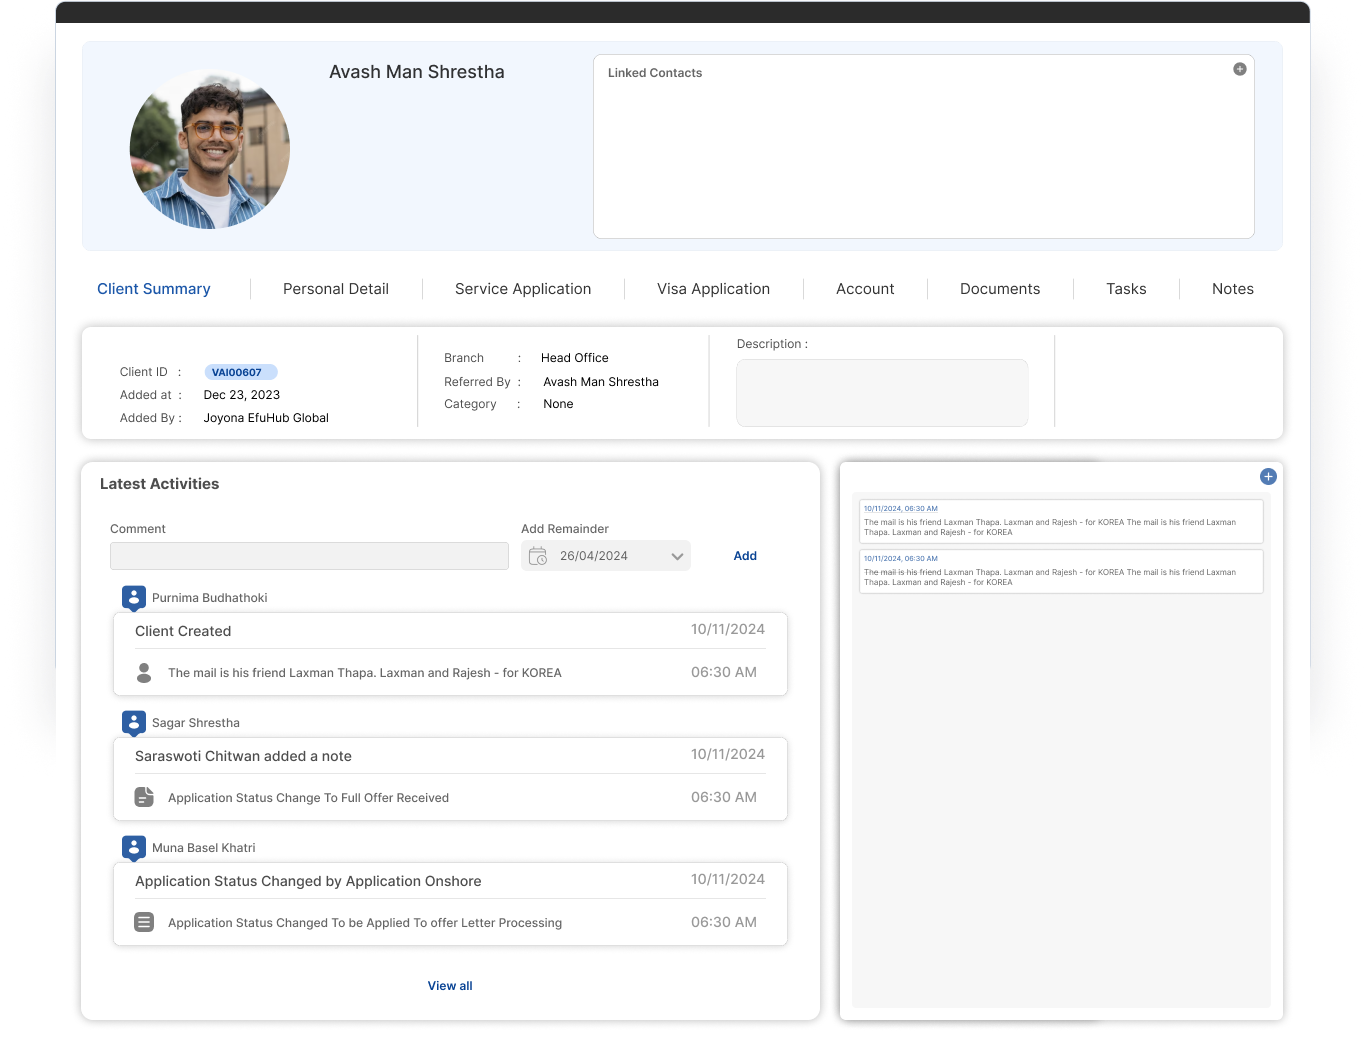Open the Personal Detail tab
The image size is (1365, 1058).
pos(336,289)
